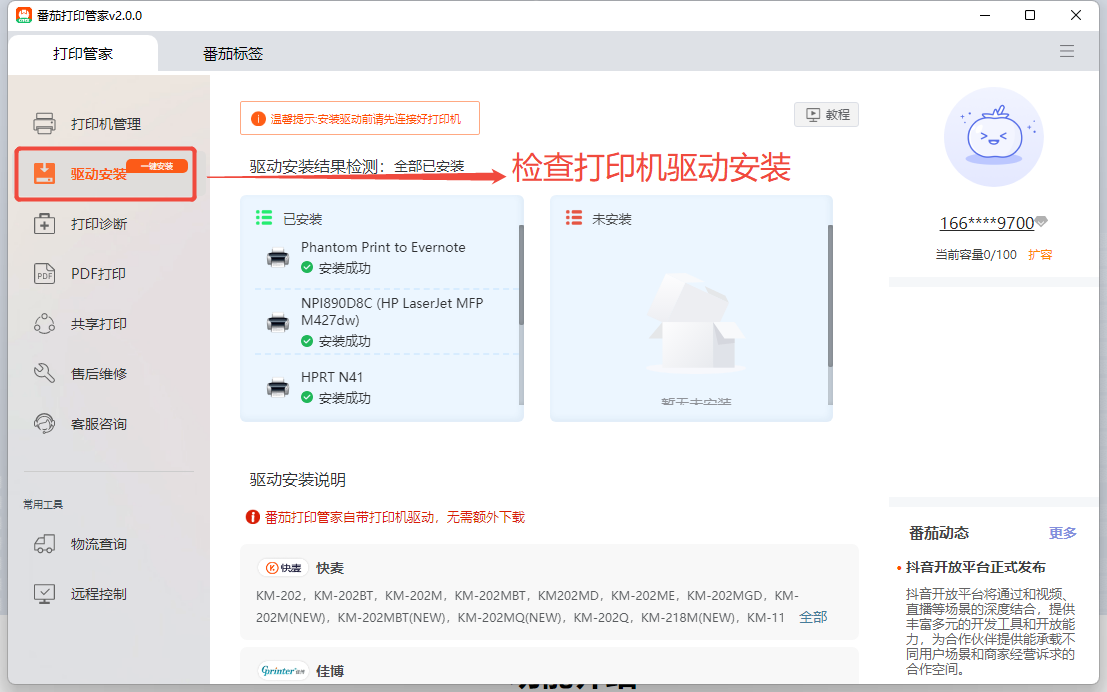Screen dimensions: 1107x692
Task: Open the 共享打印 share icon
Action: click(x=44, y=323)
